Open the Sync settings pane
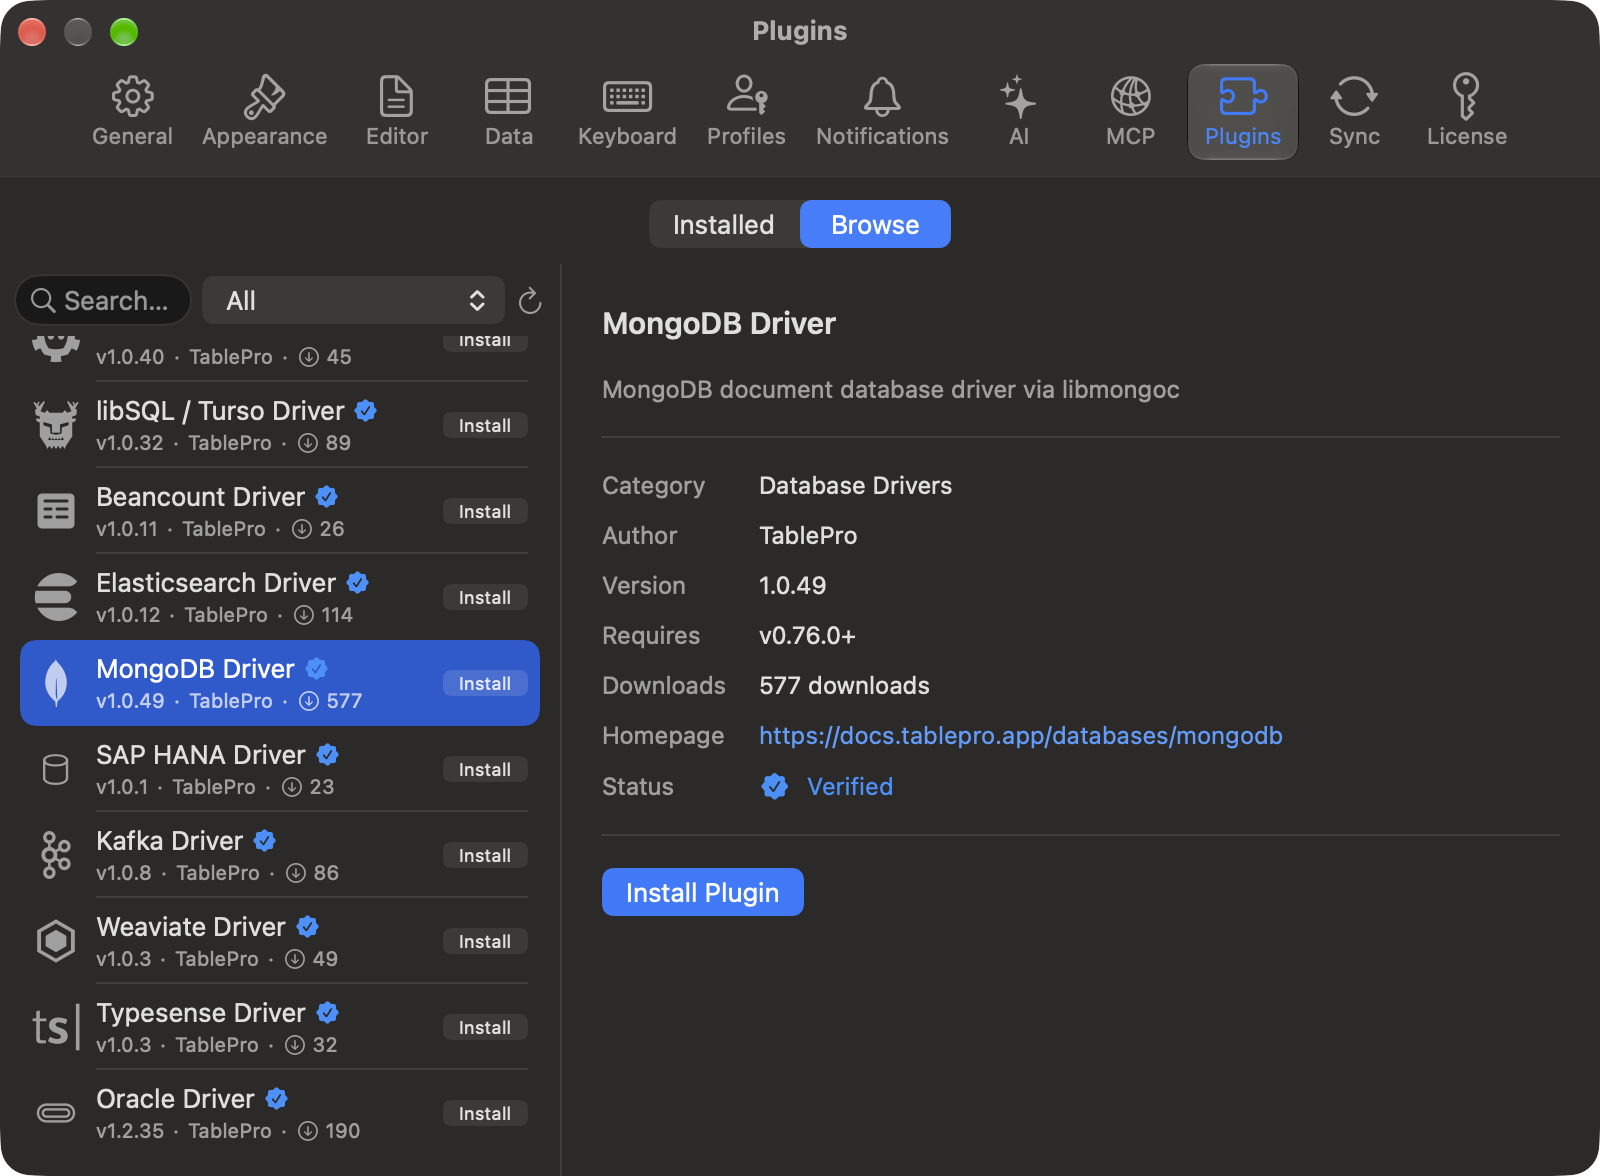This screenshot has width=1600, height=1176. coord(1354,112)
